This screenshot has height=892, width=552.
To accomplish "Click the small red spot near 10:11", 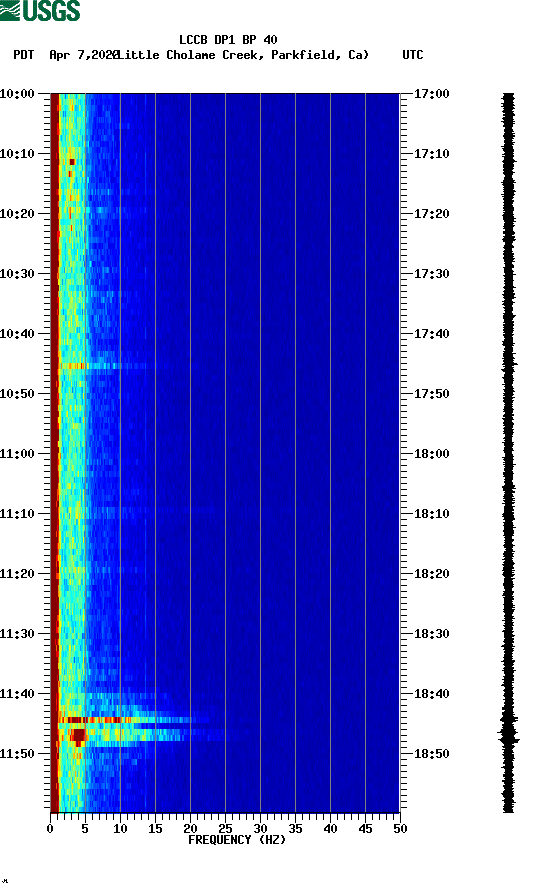I will point(72,162).
